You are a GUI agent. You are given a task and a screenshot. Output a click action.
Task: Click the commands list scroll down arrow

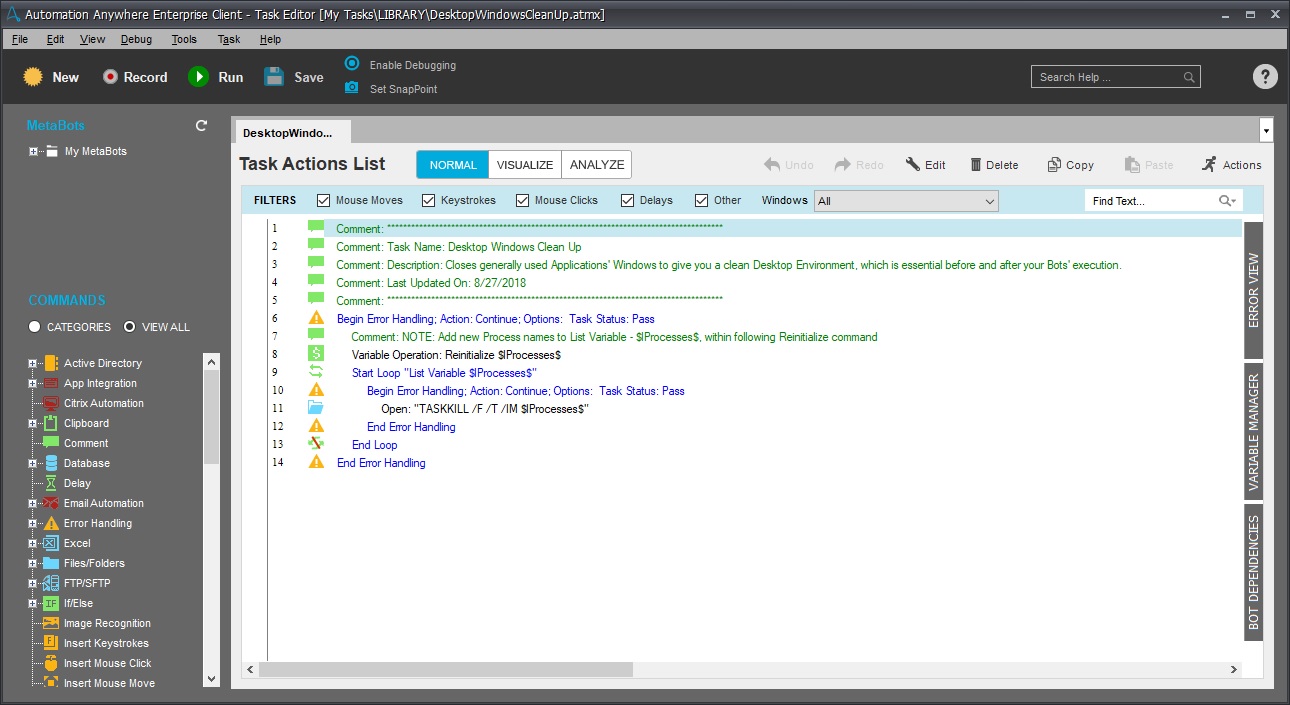[x=211, y=678]
